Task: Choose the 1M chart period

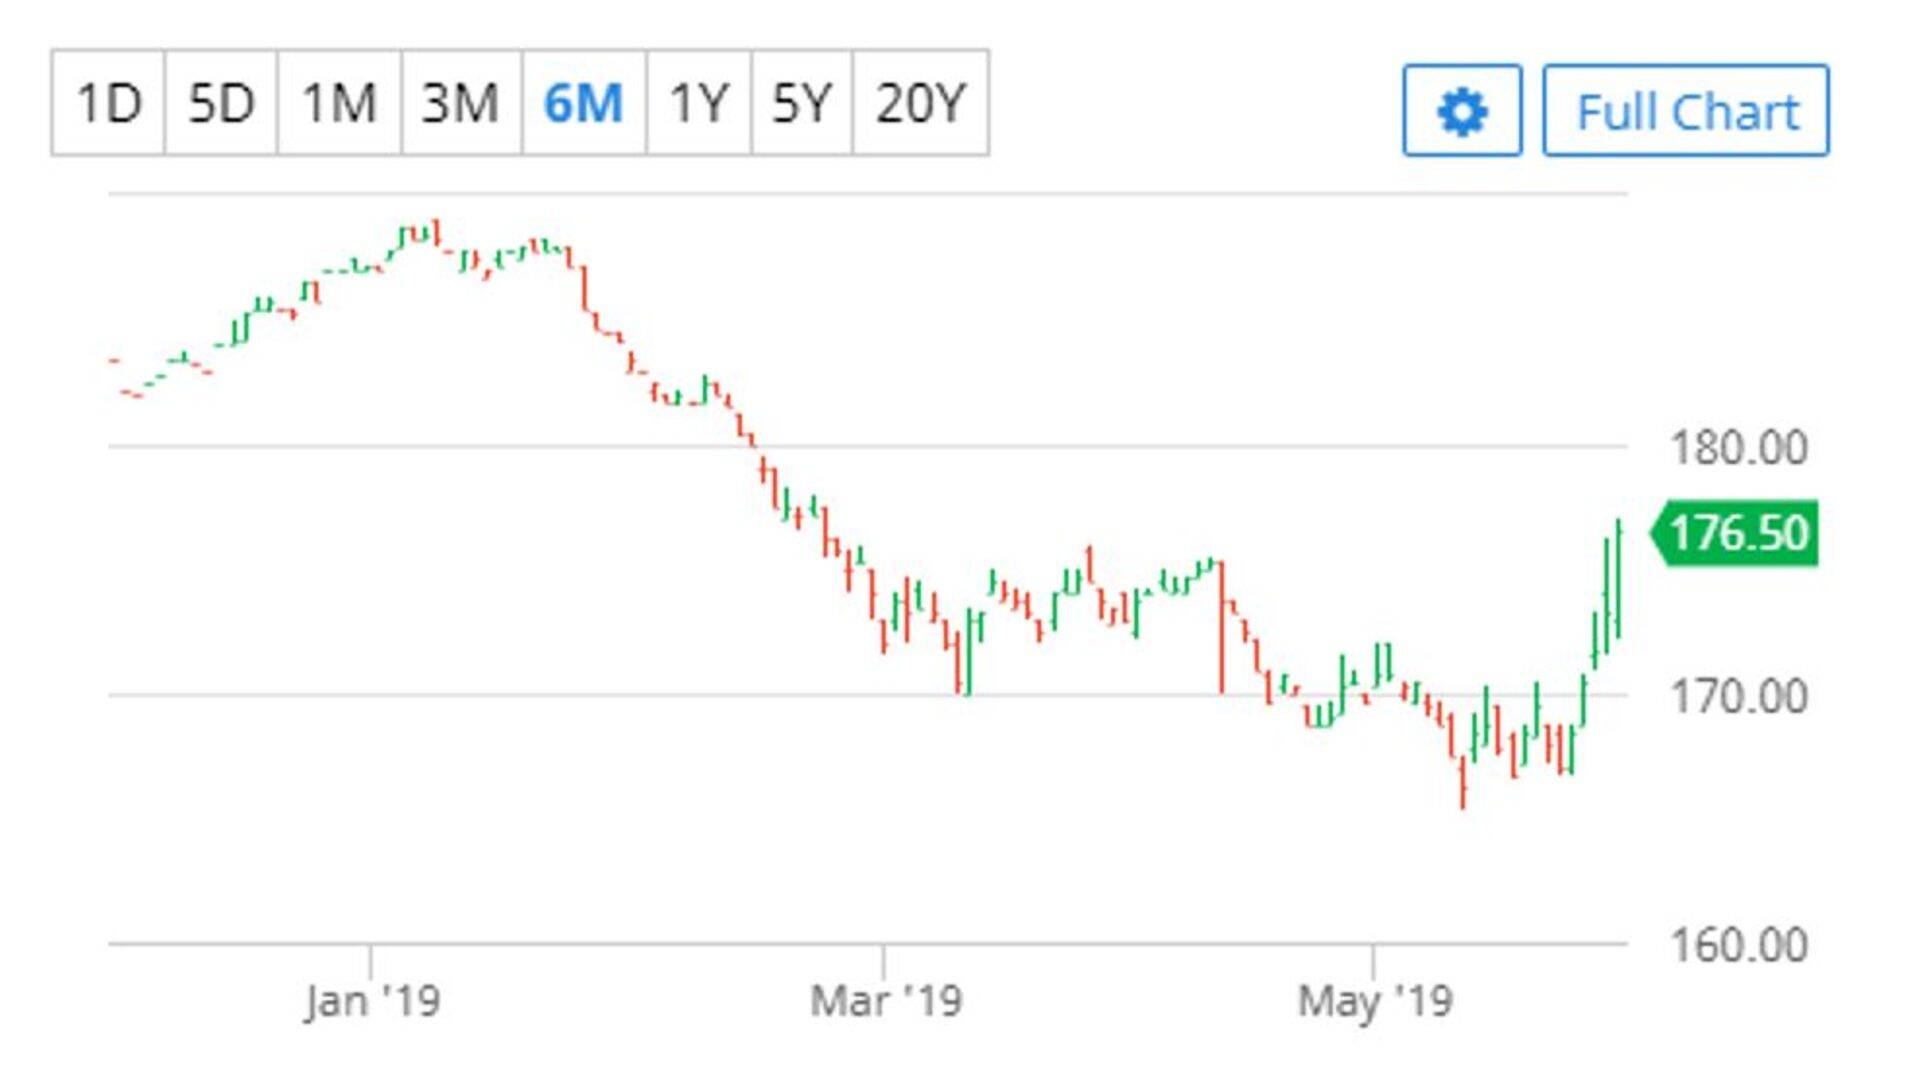Action: point(339,103)
